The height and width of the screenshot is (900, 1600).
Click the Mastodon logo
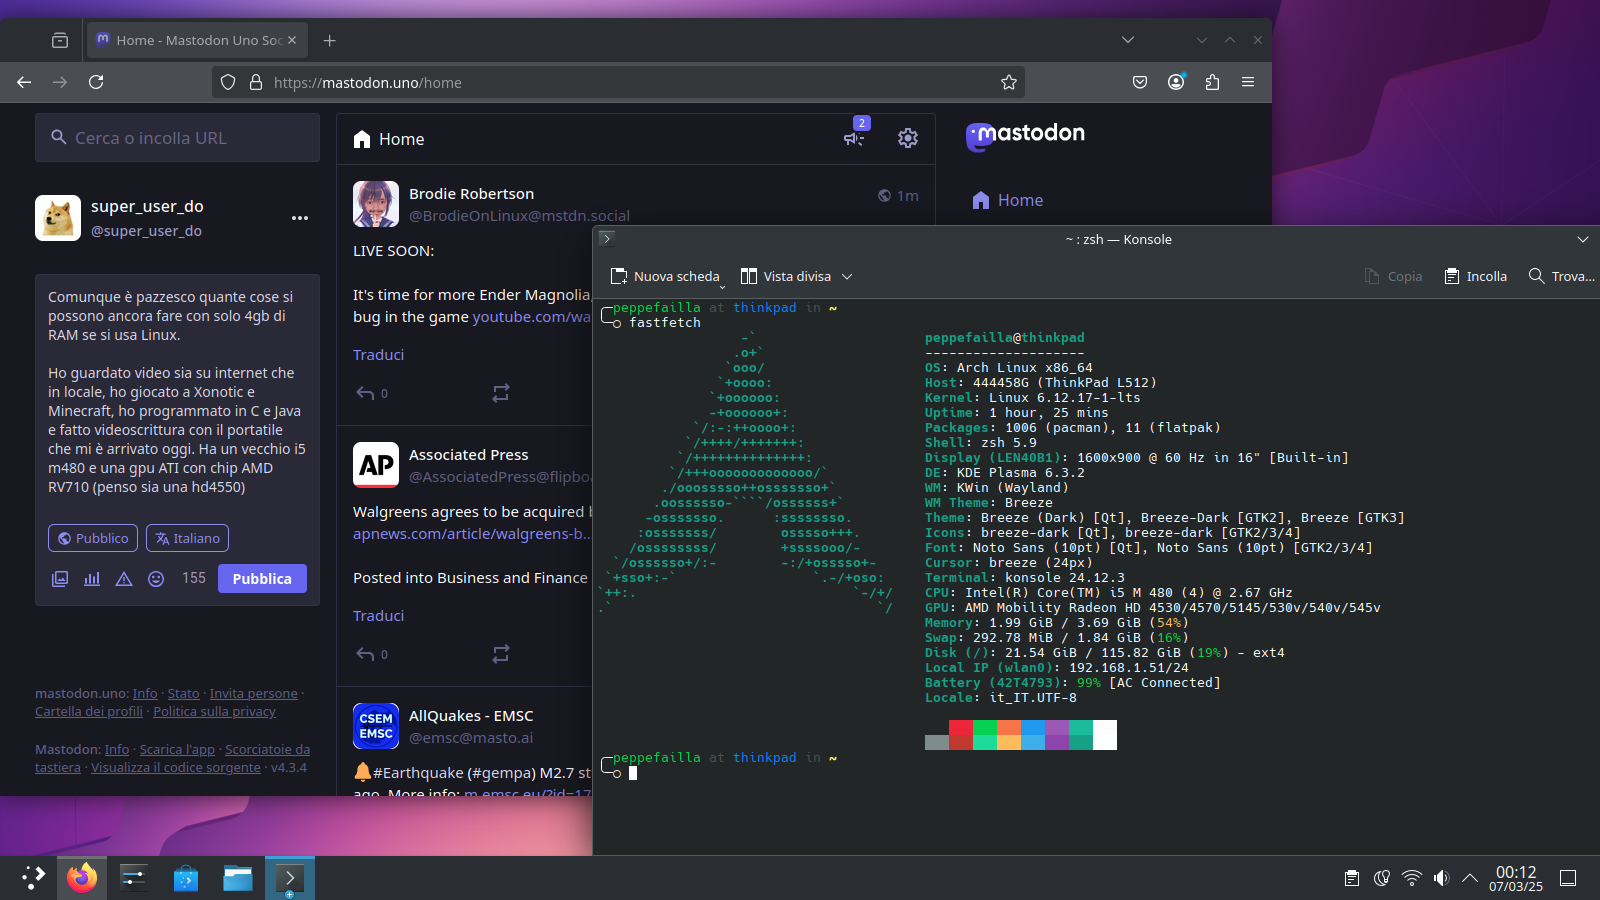tap(1025, 135)
